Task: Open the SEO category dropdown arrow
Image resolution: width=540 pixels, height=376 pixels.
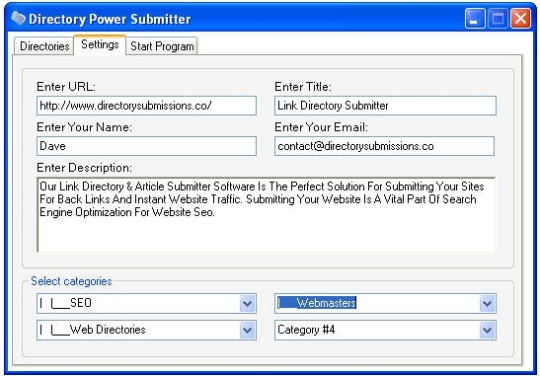Action: pos(247,303)
